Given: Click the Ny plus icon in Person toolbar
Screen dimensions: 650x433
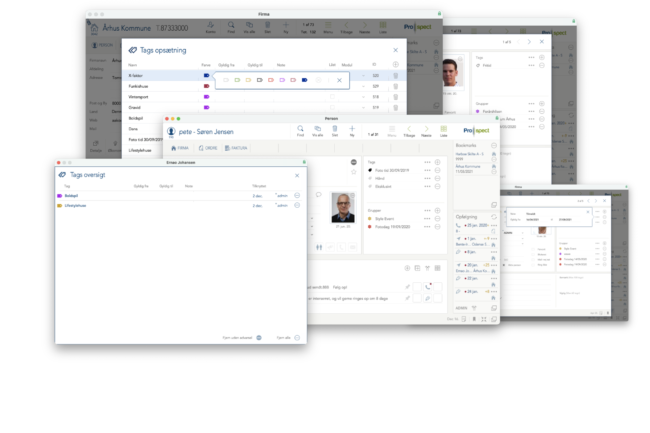Looking at the screenshot, I should point(352,129).
